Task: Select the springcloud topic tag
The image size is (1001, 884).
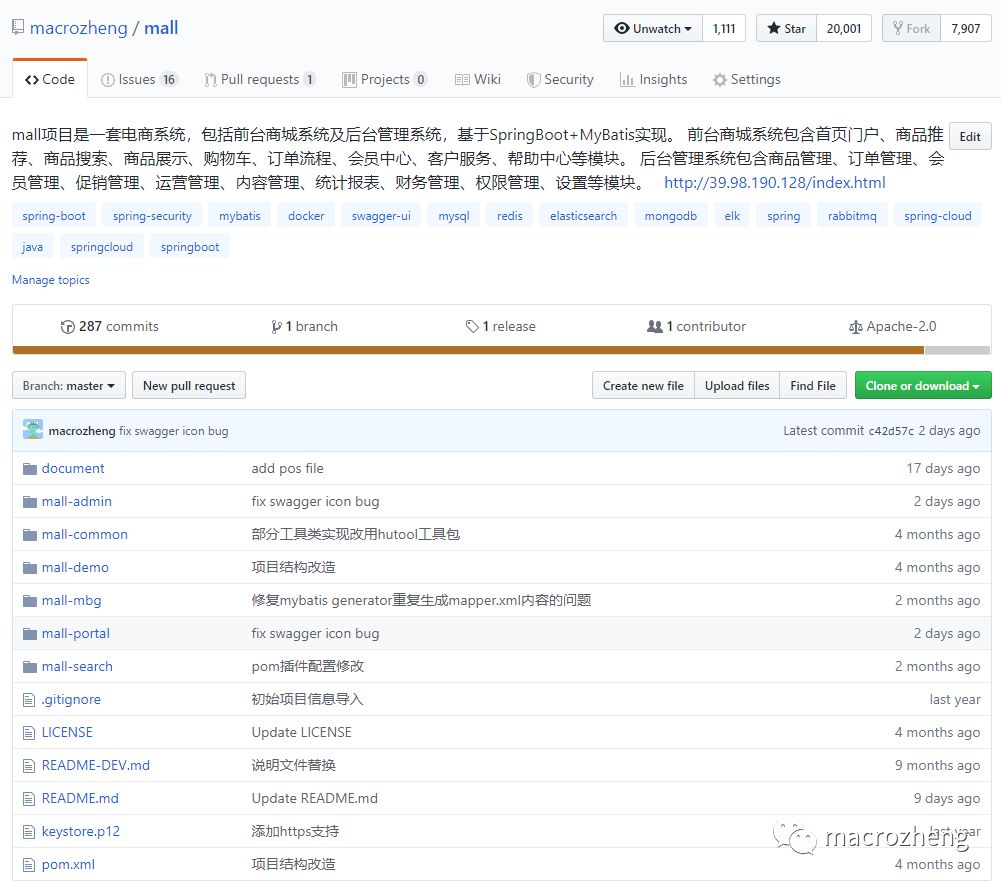Action: point(102,246)
